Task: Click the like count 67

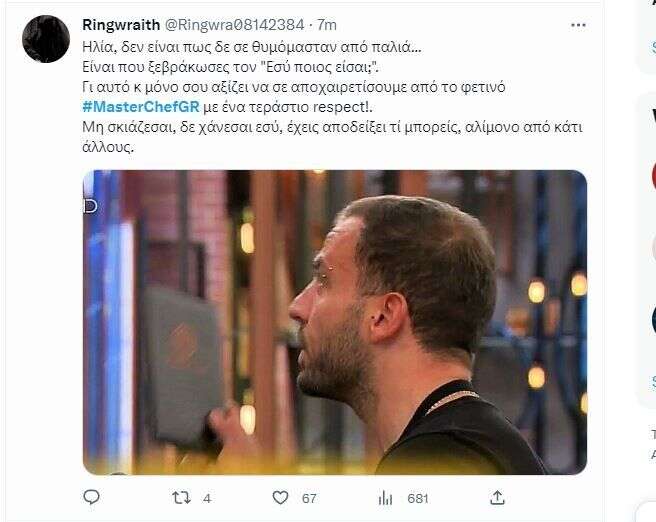Action: click(309, 498)
